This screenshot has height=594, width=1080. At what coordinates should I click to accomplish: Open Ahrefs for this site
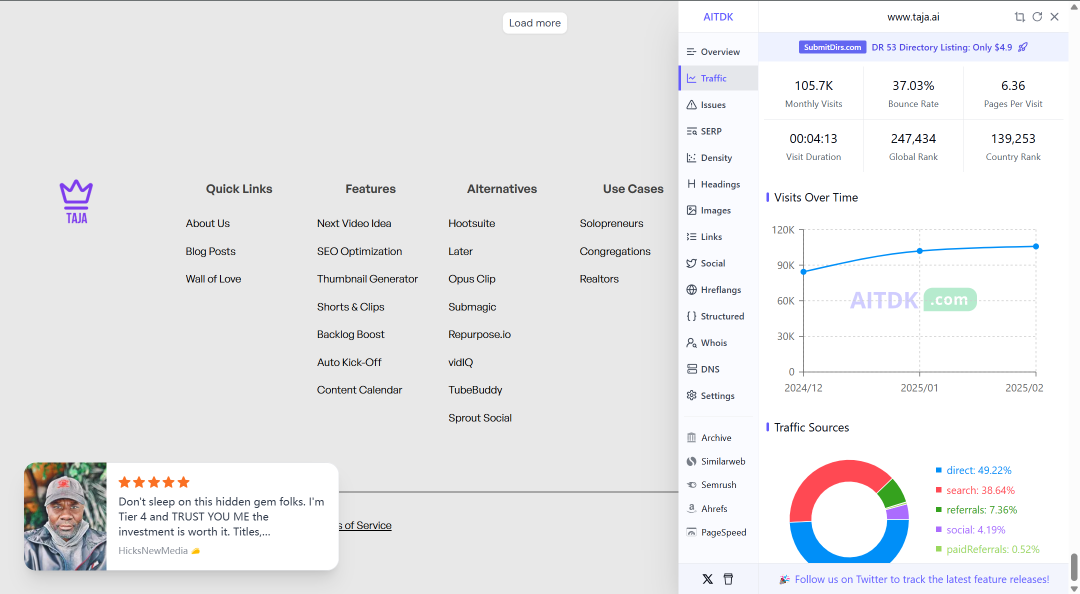coord(718,509)
